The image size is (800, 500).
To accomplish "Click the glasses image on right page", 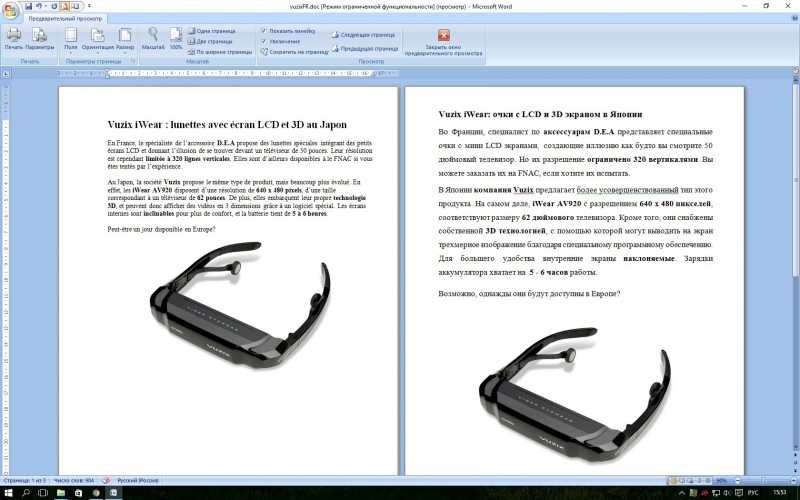I will 574,394.
